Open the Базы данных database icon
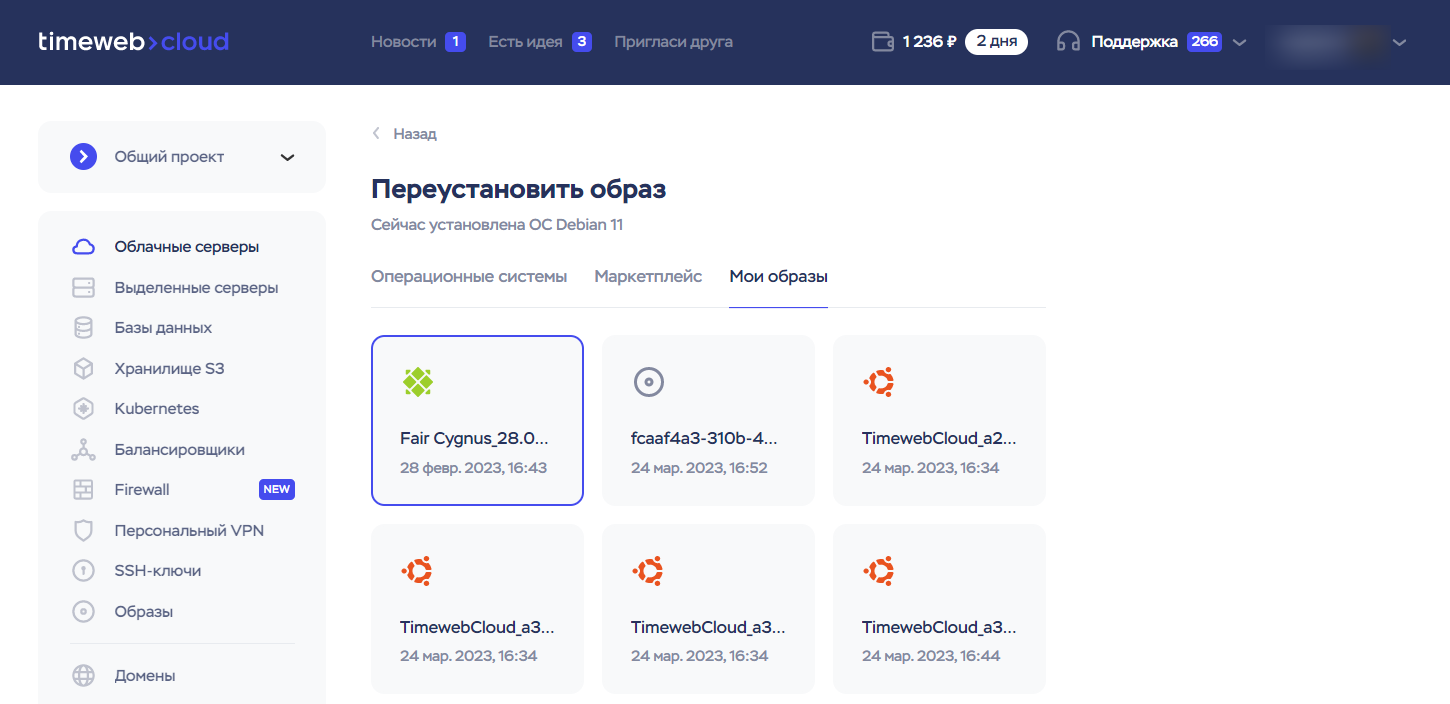Image resolution: width=1450 pixels, height=704 pixels. point(83,328)
